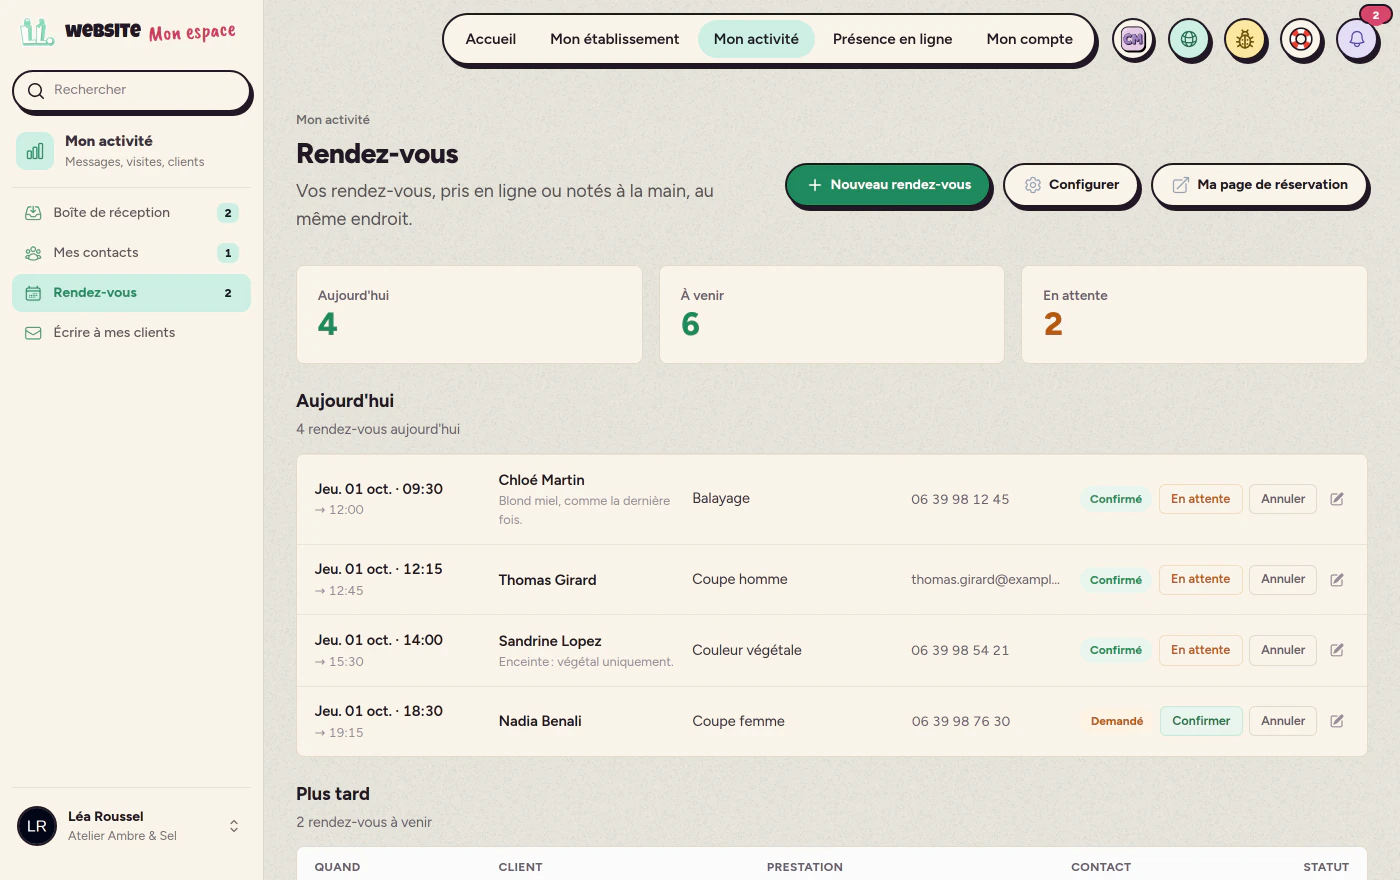The height and width of the screenshot is (880, 1400).
Task: Click the Couleur végétale service cell
Action: click(747, 650)
